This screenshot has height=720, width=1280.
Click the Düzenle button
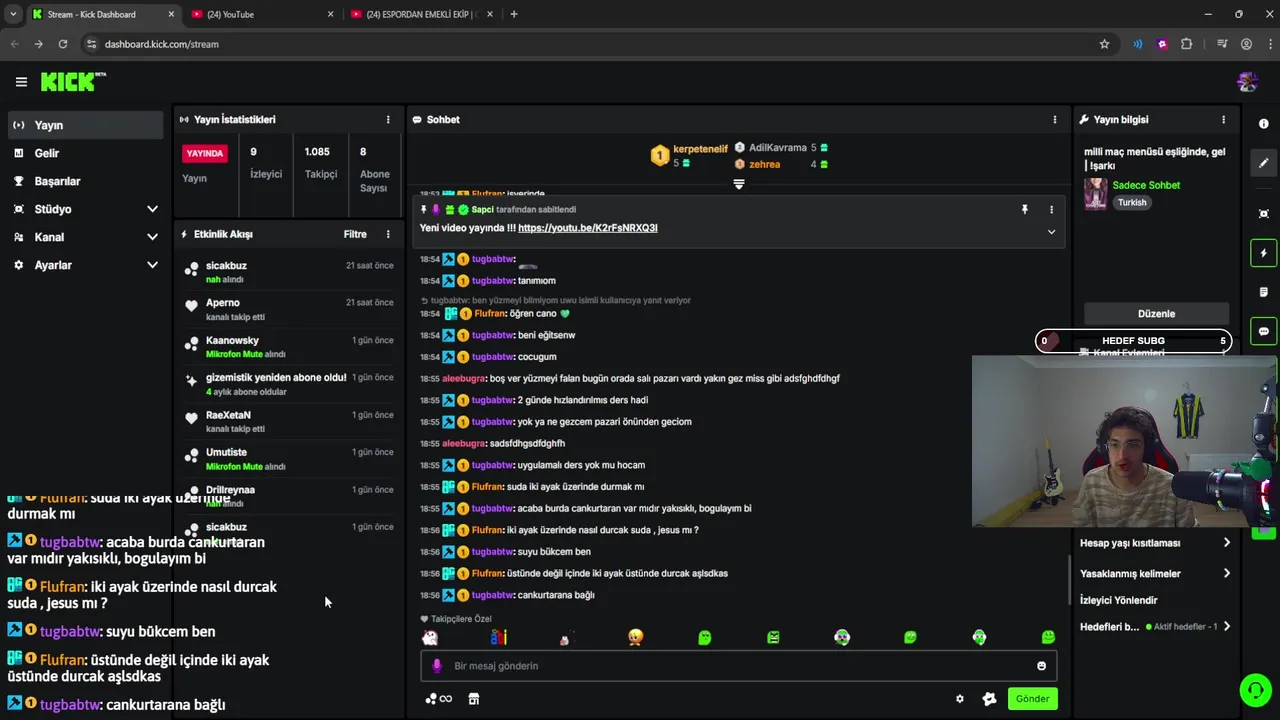[x=1156, y=314]
